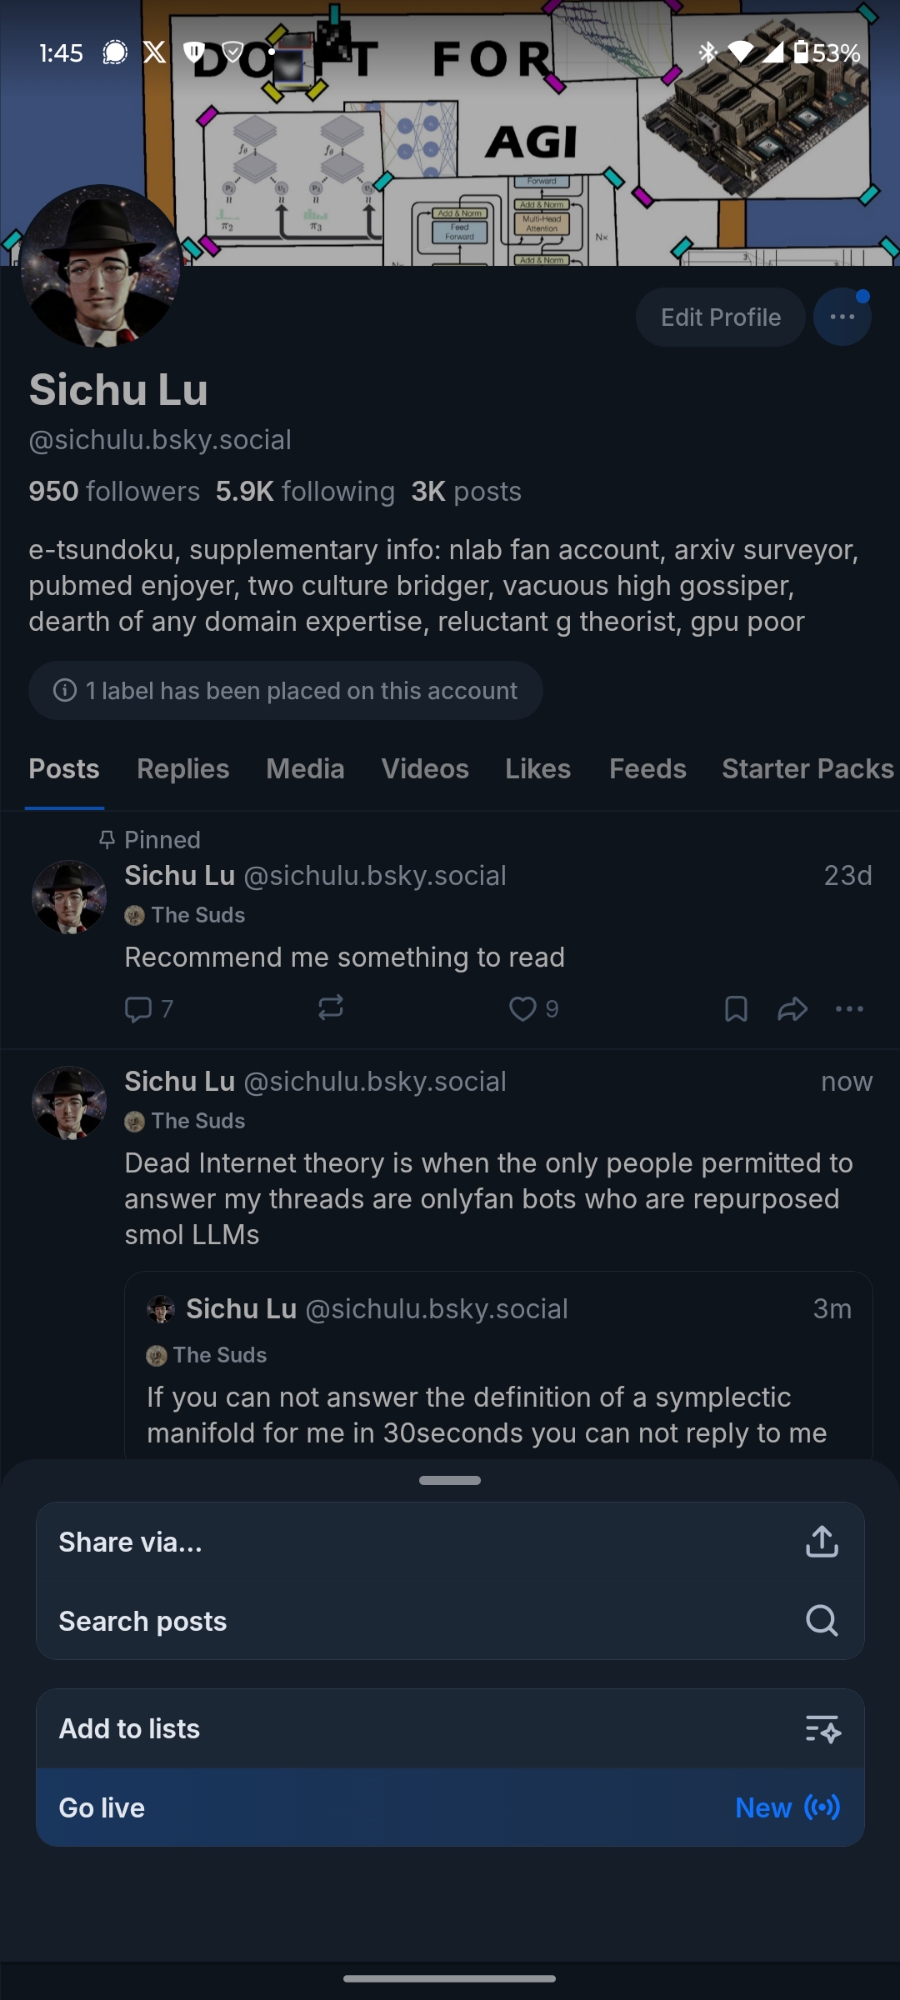Tap the Share via upload icon
The image size is (900, 2000).
822,1542
